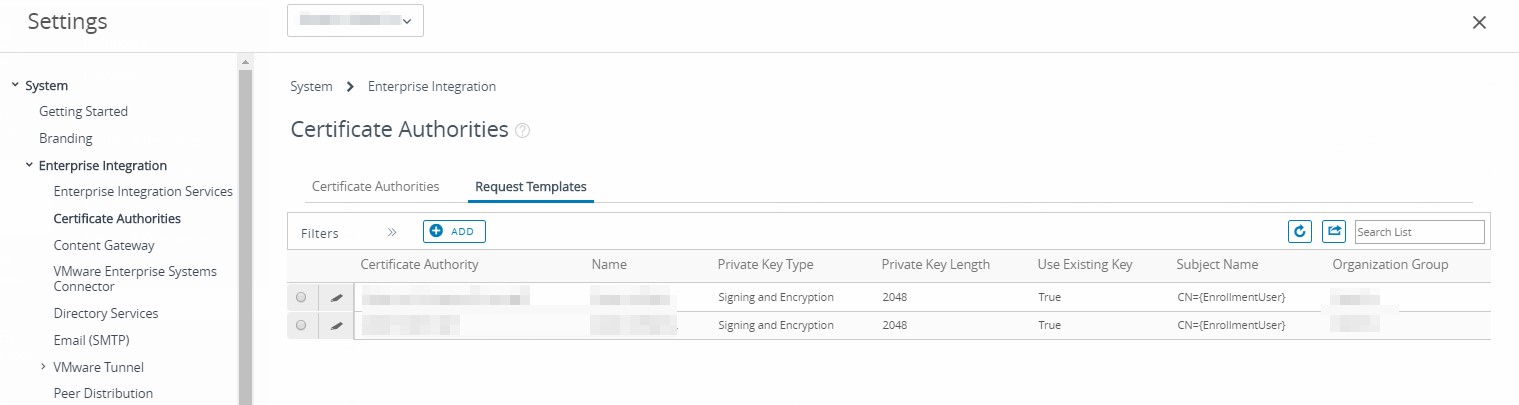Click the refresh list icon
1519x405 pixels.
point(1299,232)
